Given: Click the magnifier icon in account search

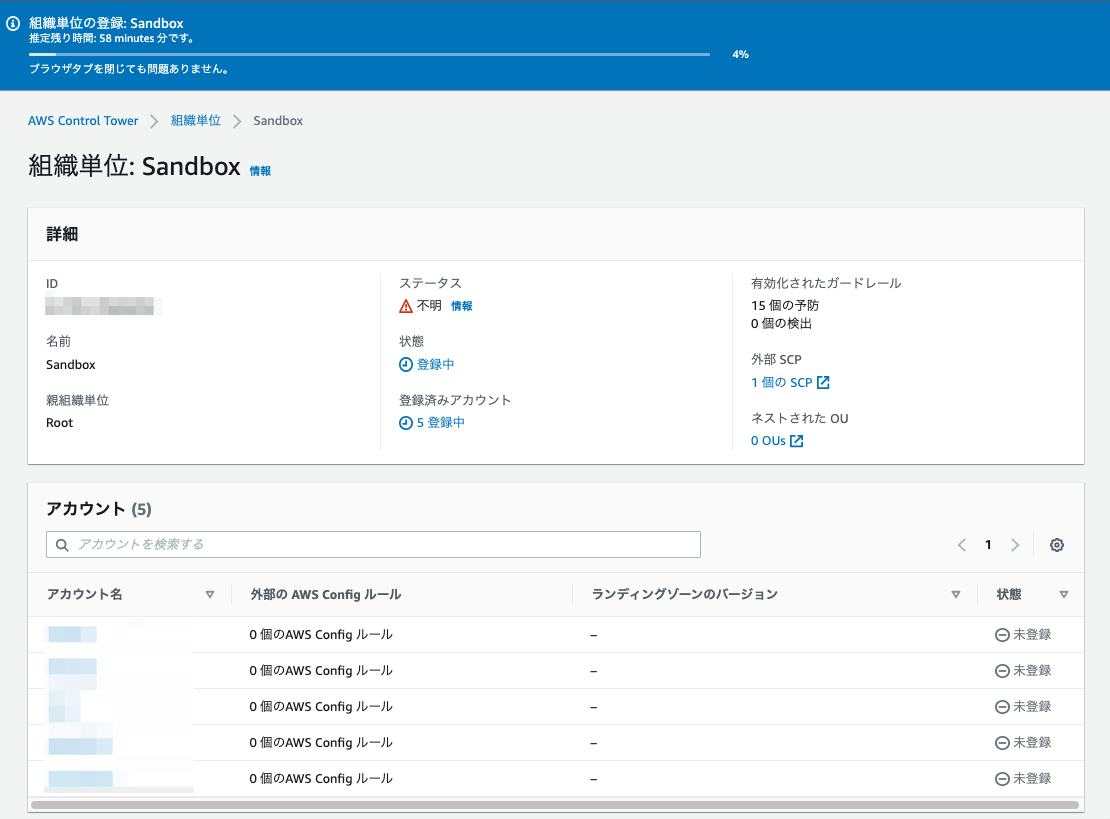Looking at the screenshot, I should point(62,544).
